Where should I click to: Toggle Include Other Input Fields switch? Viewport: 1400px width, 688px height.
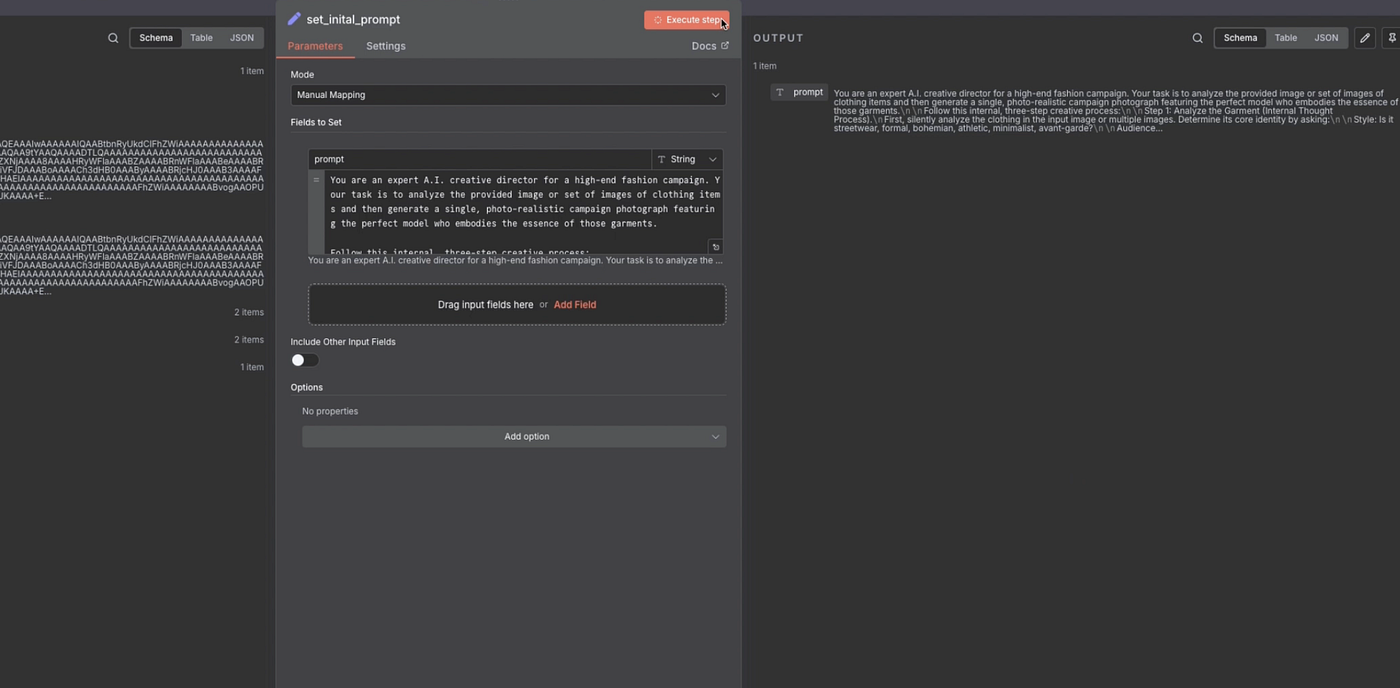pos(305,360)
